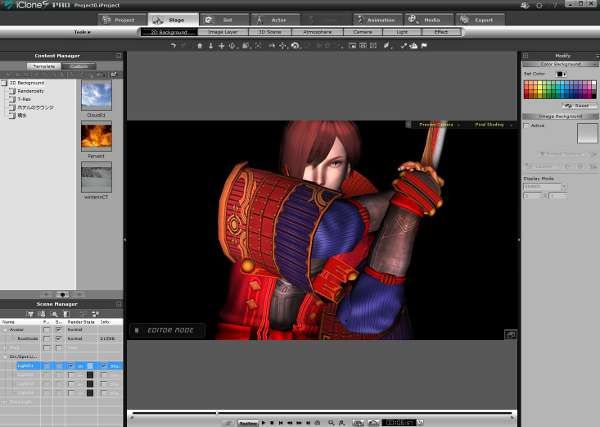
Task: Open the Preview Camera dropdown in viewport
Action: click(x=439, y=125)
